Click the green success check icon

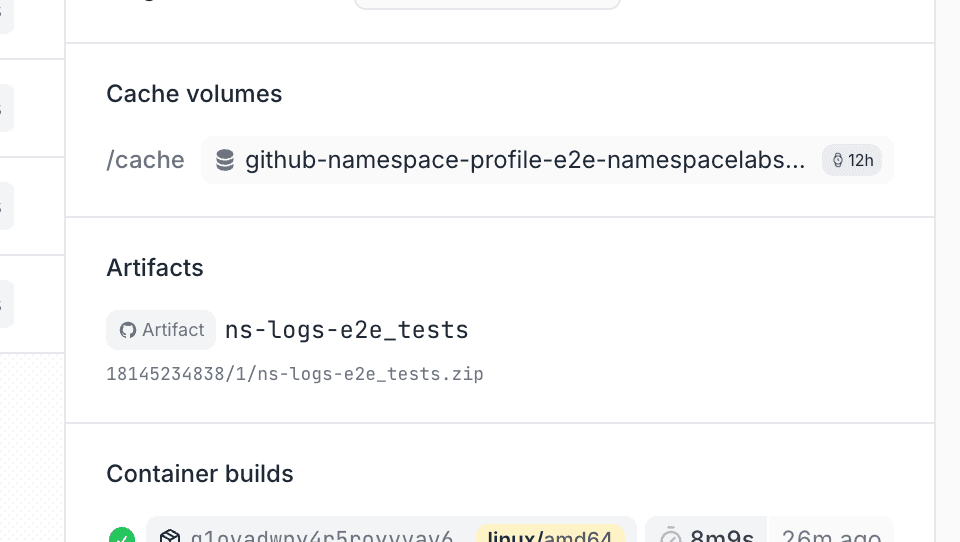[122, 537]
